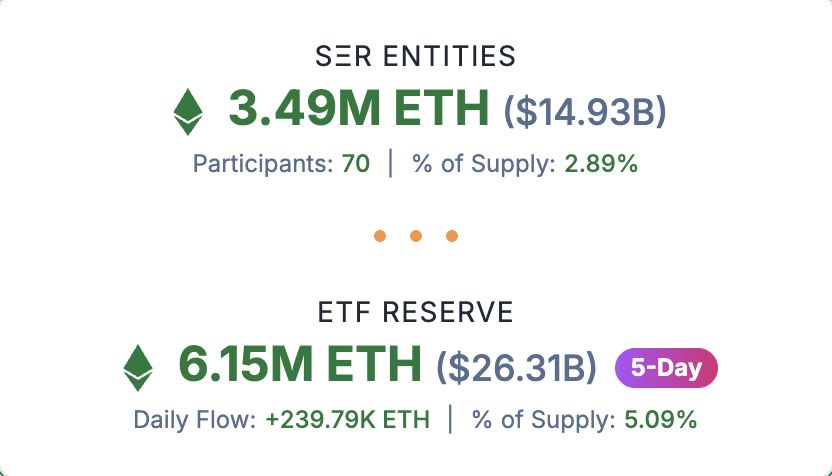Select the middle orange separator dot
The image size is (832, 476).
pos(416,236)
